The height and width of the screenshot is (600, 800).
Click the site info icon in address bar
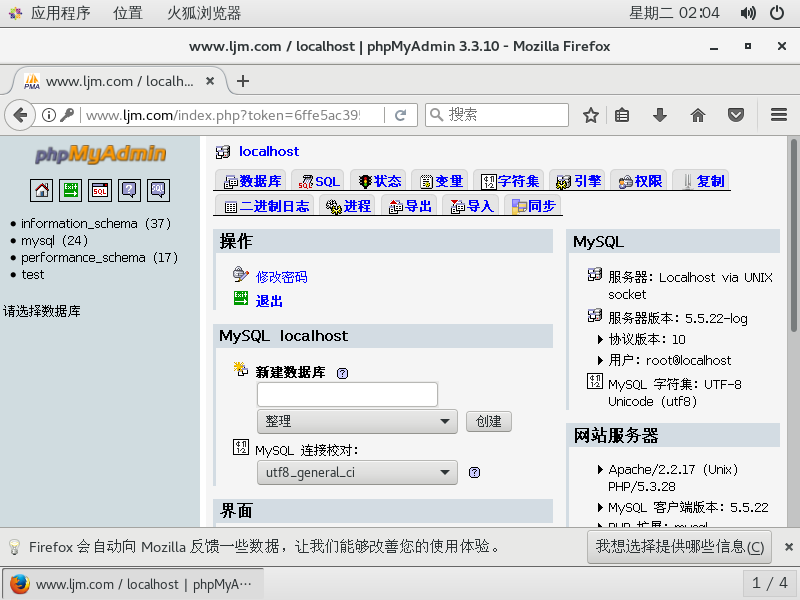(49, 115)
